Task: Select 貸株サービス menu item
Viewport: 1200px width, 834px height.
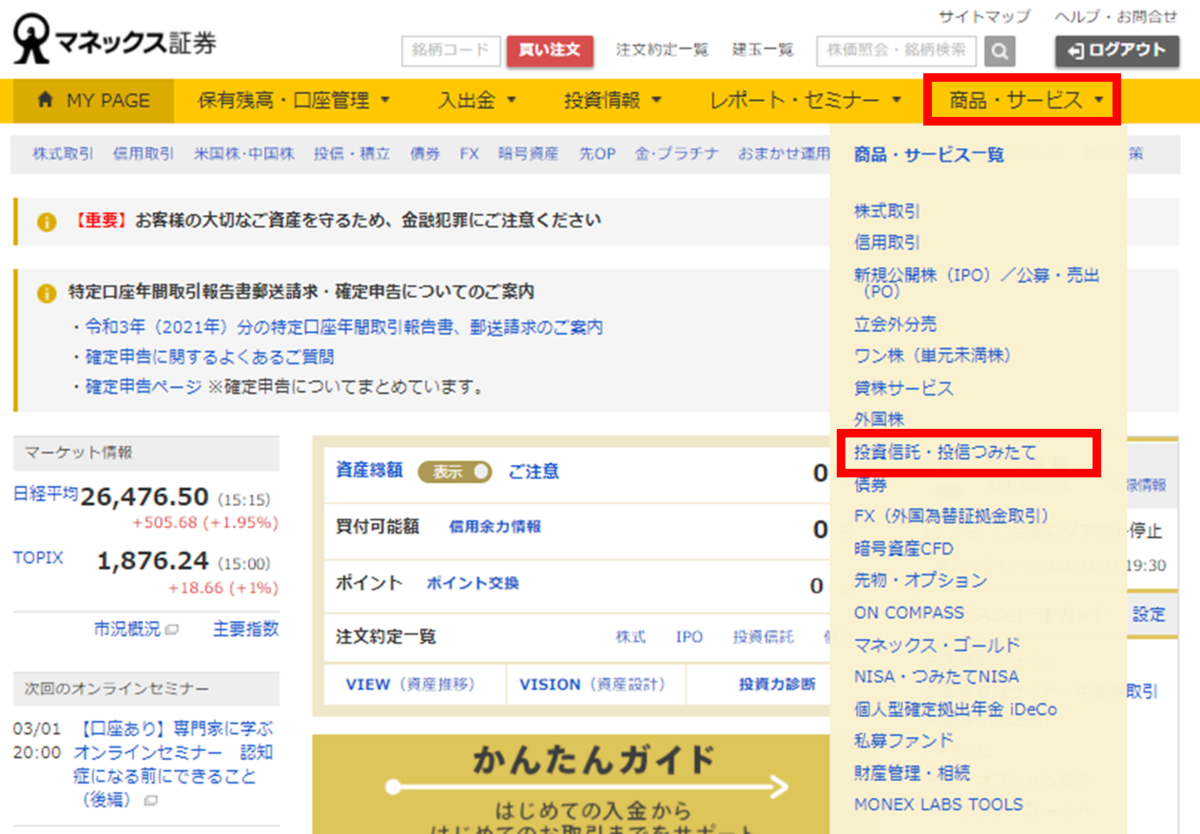Action: 904,388
